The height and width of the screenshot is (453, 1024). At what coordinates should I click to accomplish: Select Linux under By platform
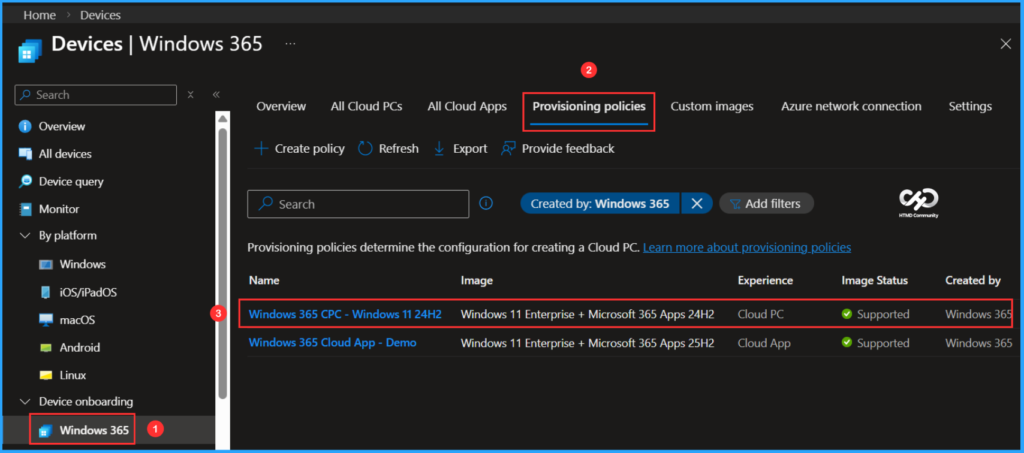click(x=72, y=375)
